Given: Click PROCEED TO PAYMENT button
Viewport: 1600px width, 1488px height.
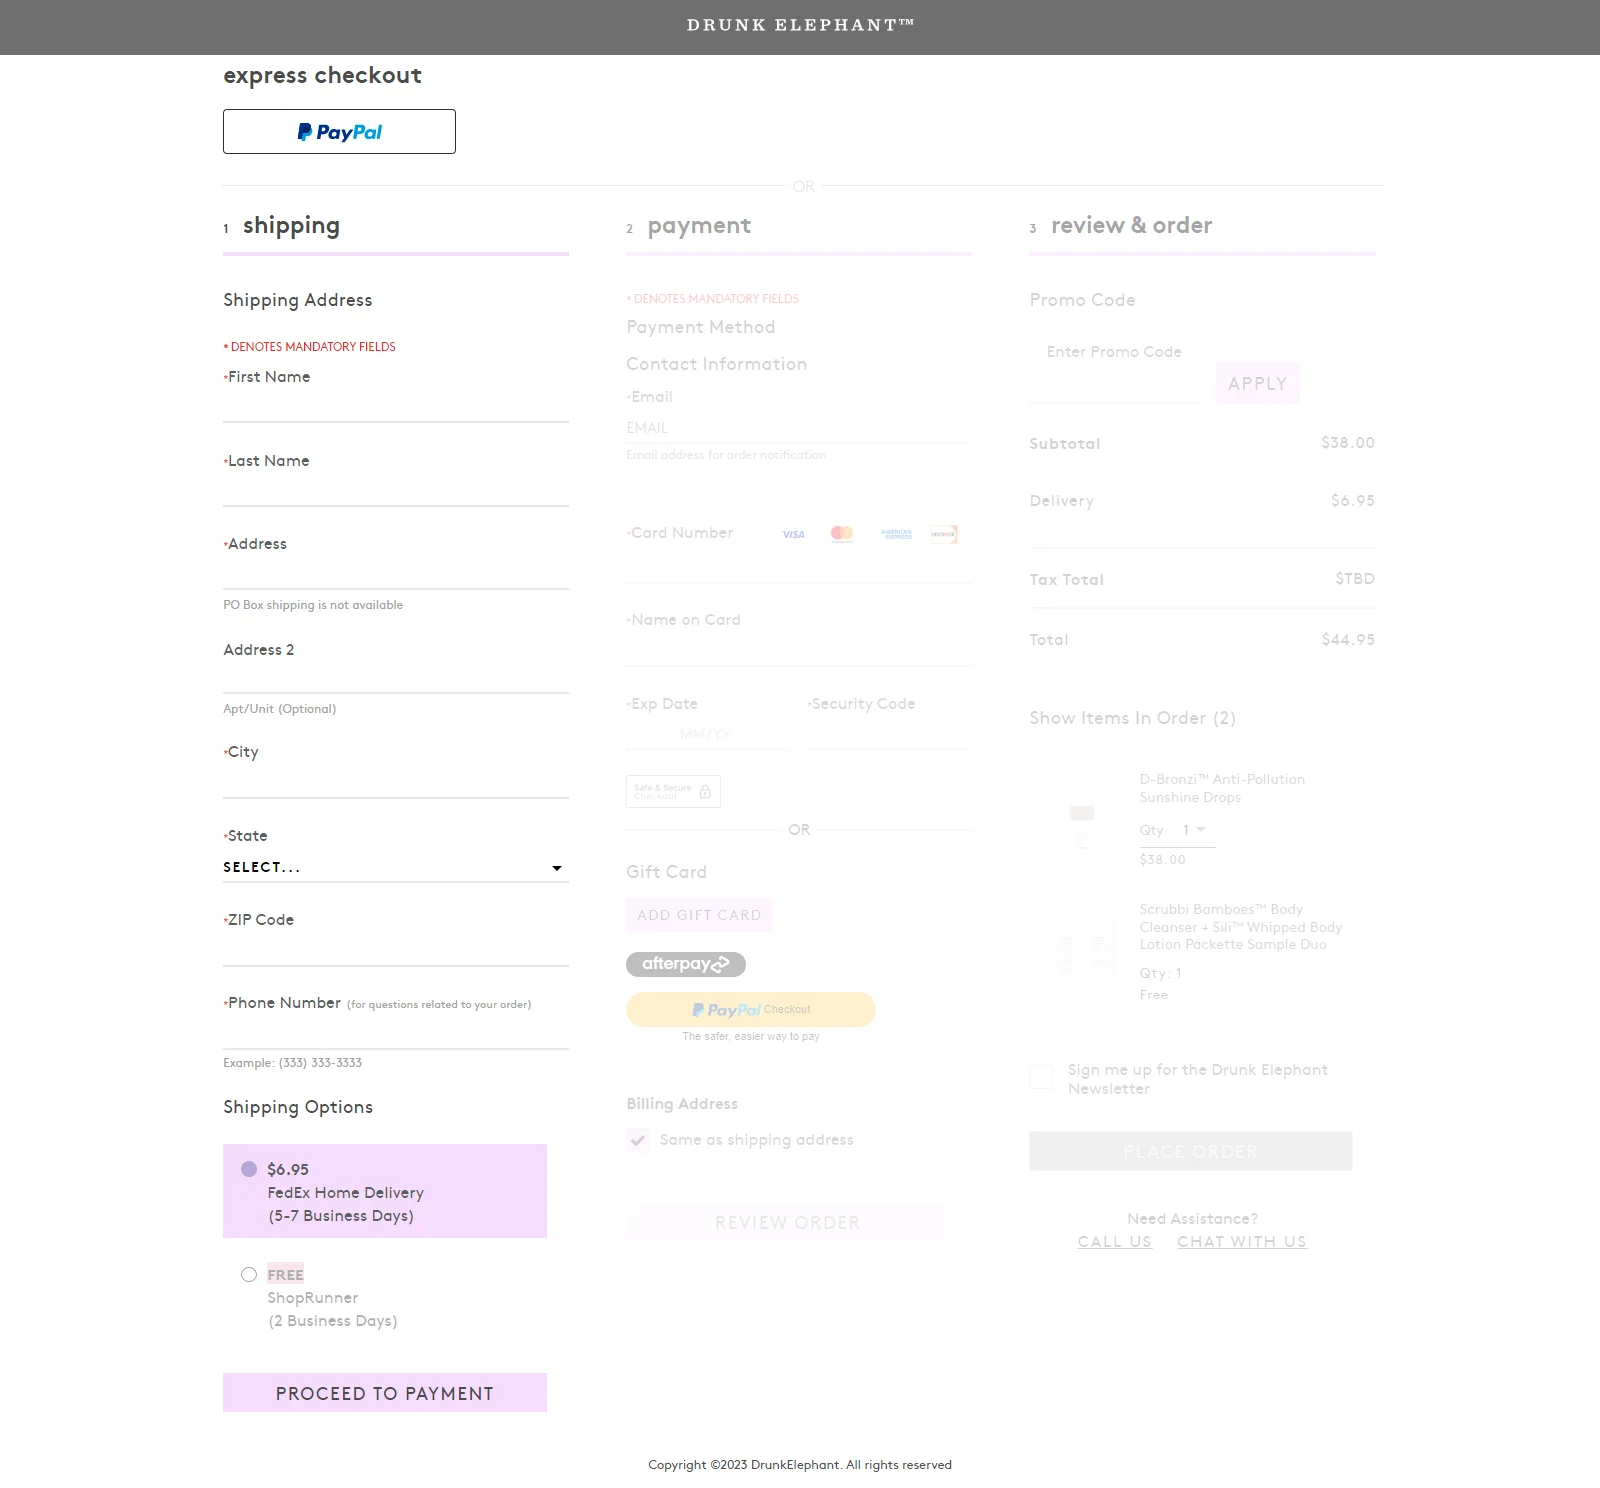Looking at the screenshot, I should (x=385, y=1393).
